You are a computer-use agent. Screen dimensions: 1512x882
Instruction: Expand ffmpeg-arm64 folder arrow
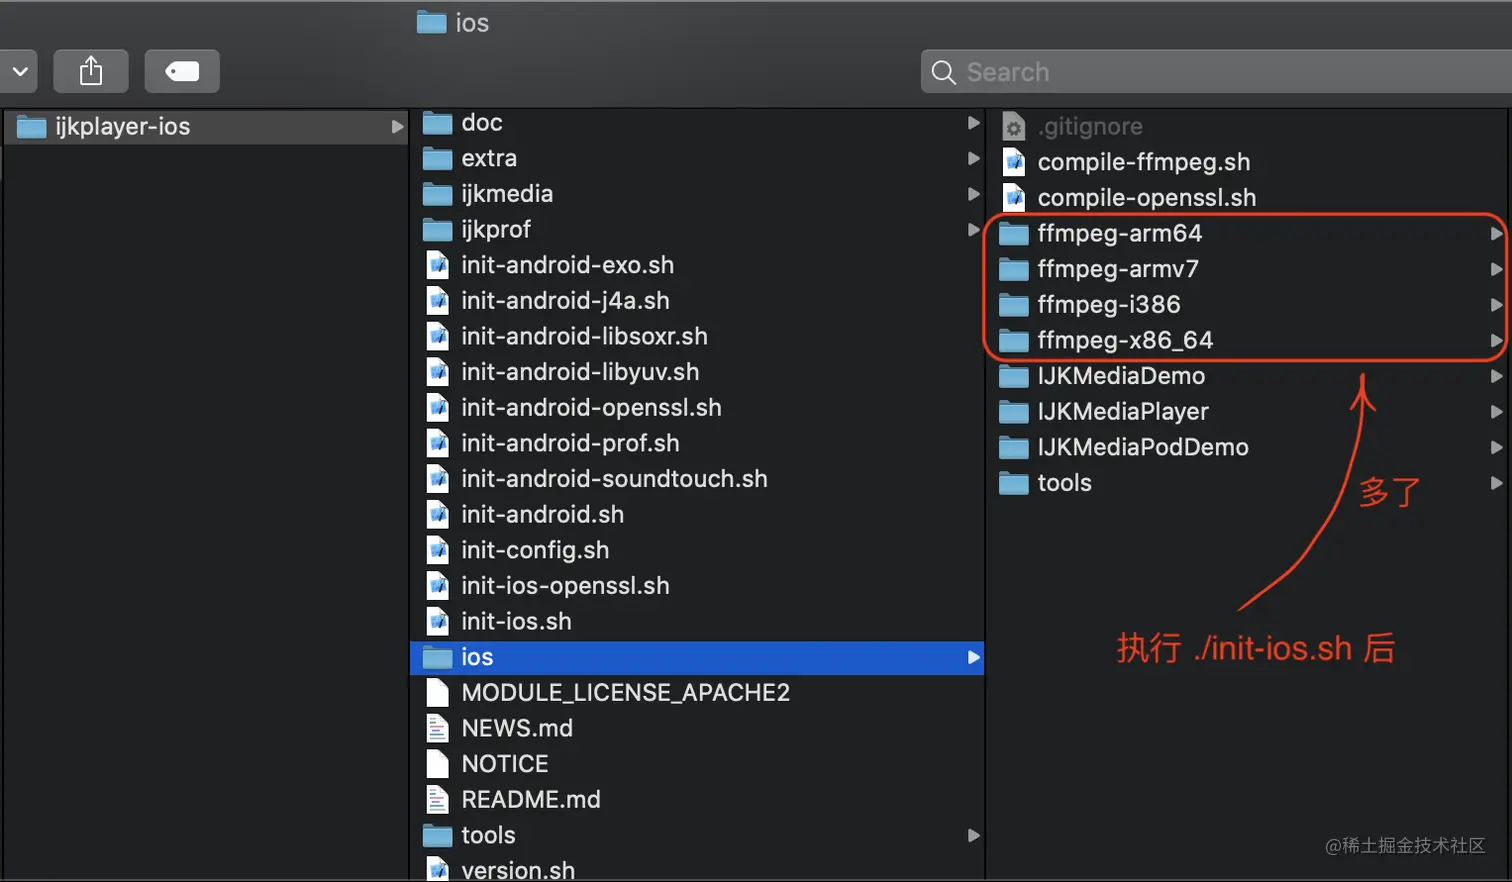tap(1496, 233)
